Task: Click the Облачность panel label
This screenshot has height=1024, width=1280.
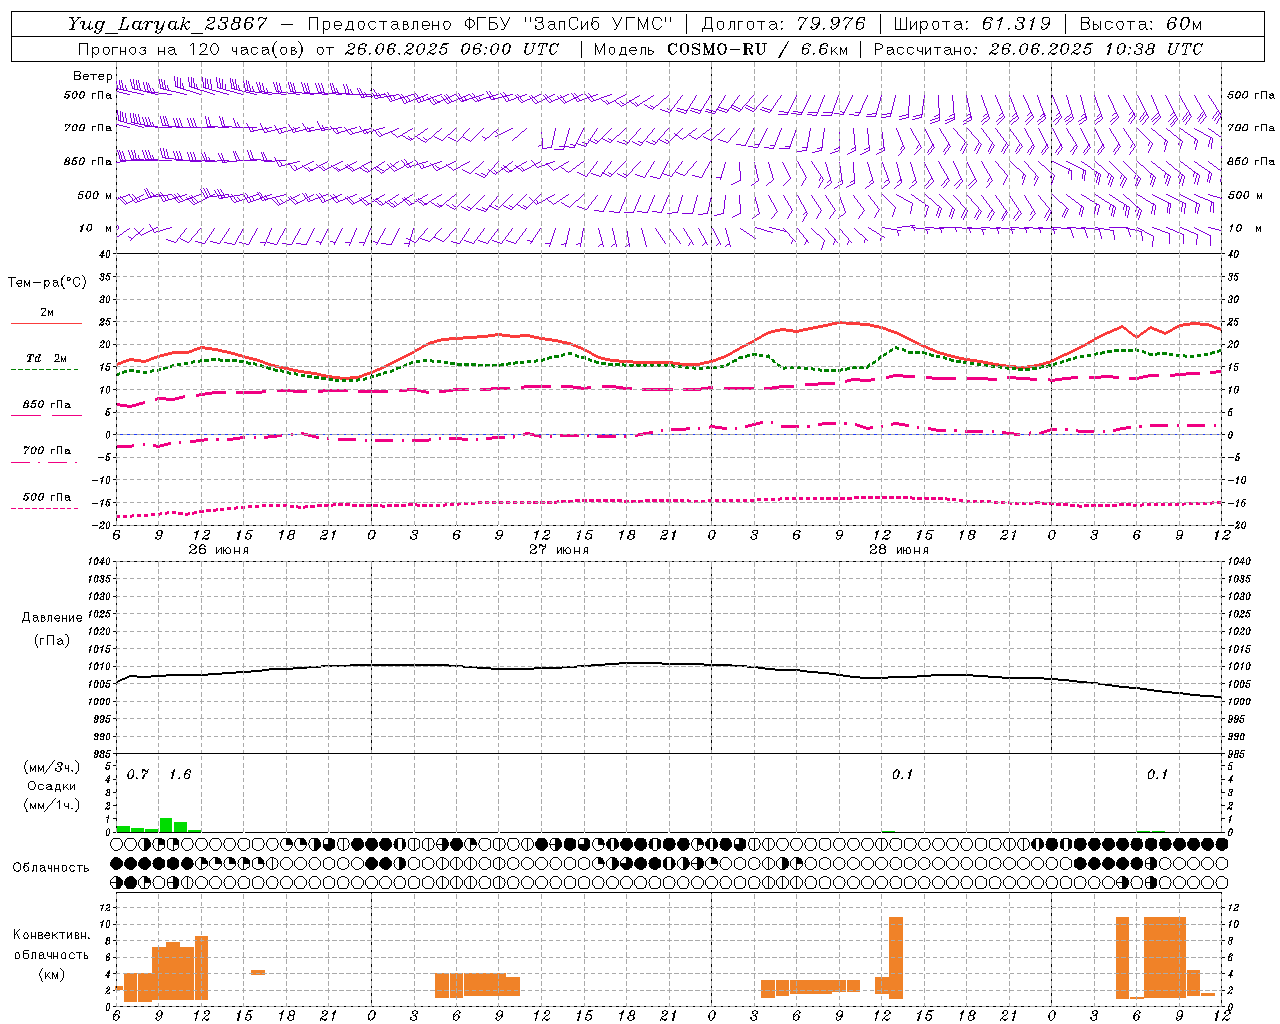Action: (51, 868)
